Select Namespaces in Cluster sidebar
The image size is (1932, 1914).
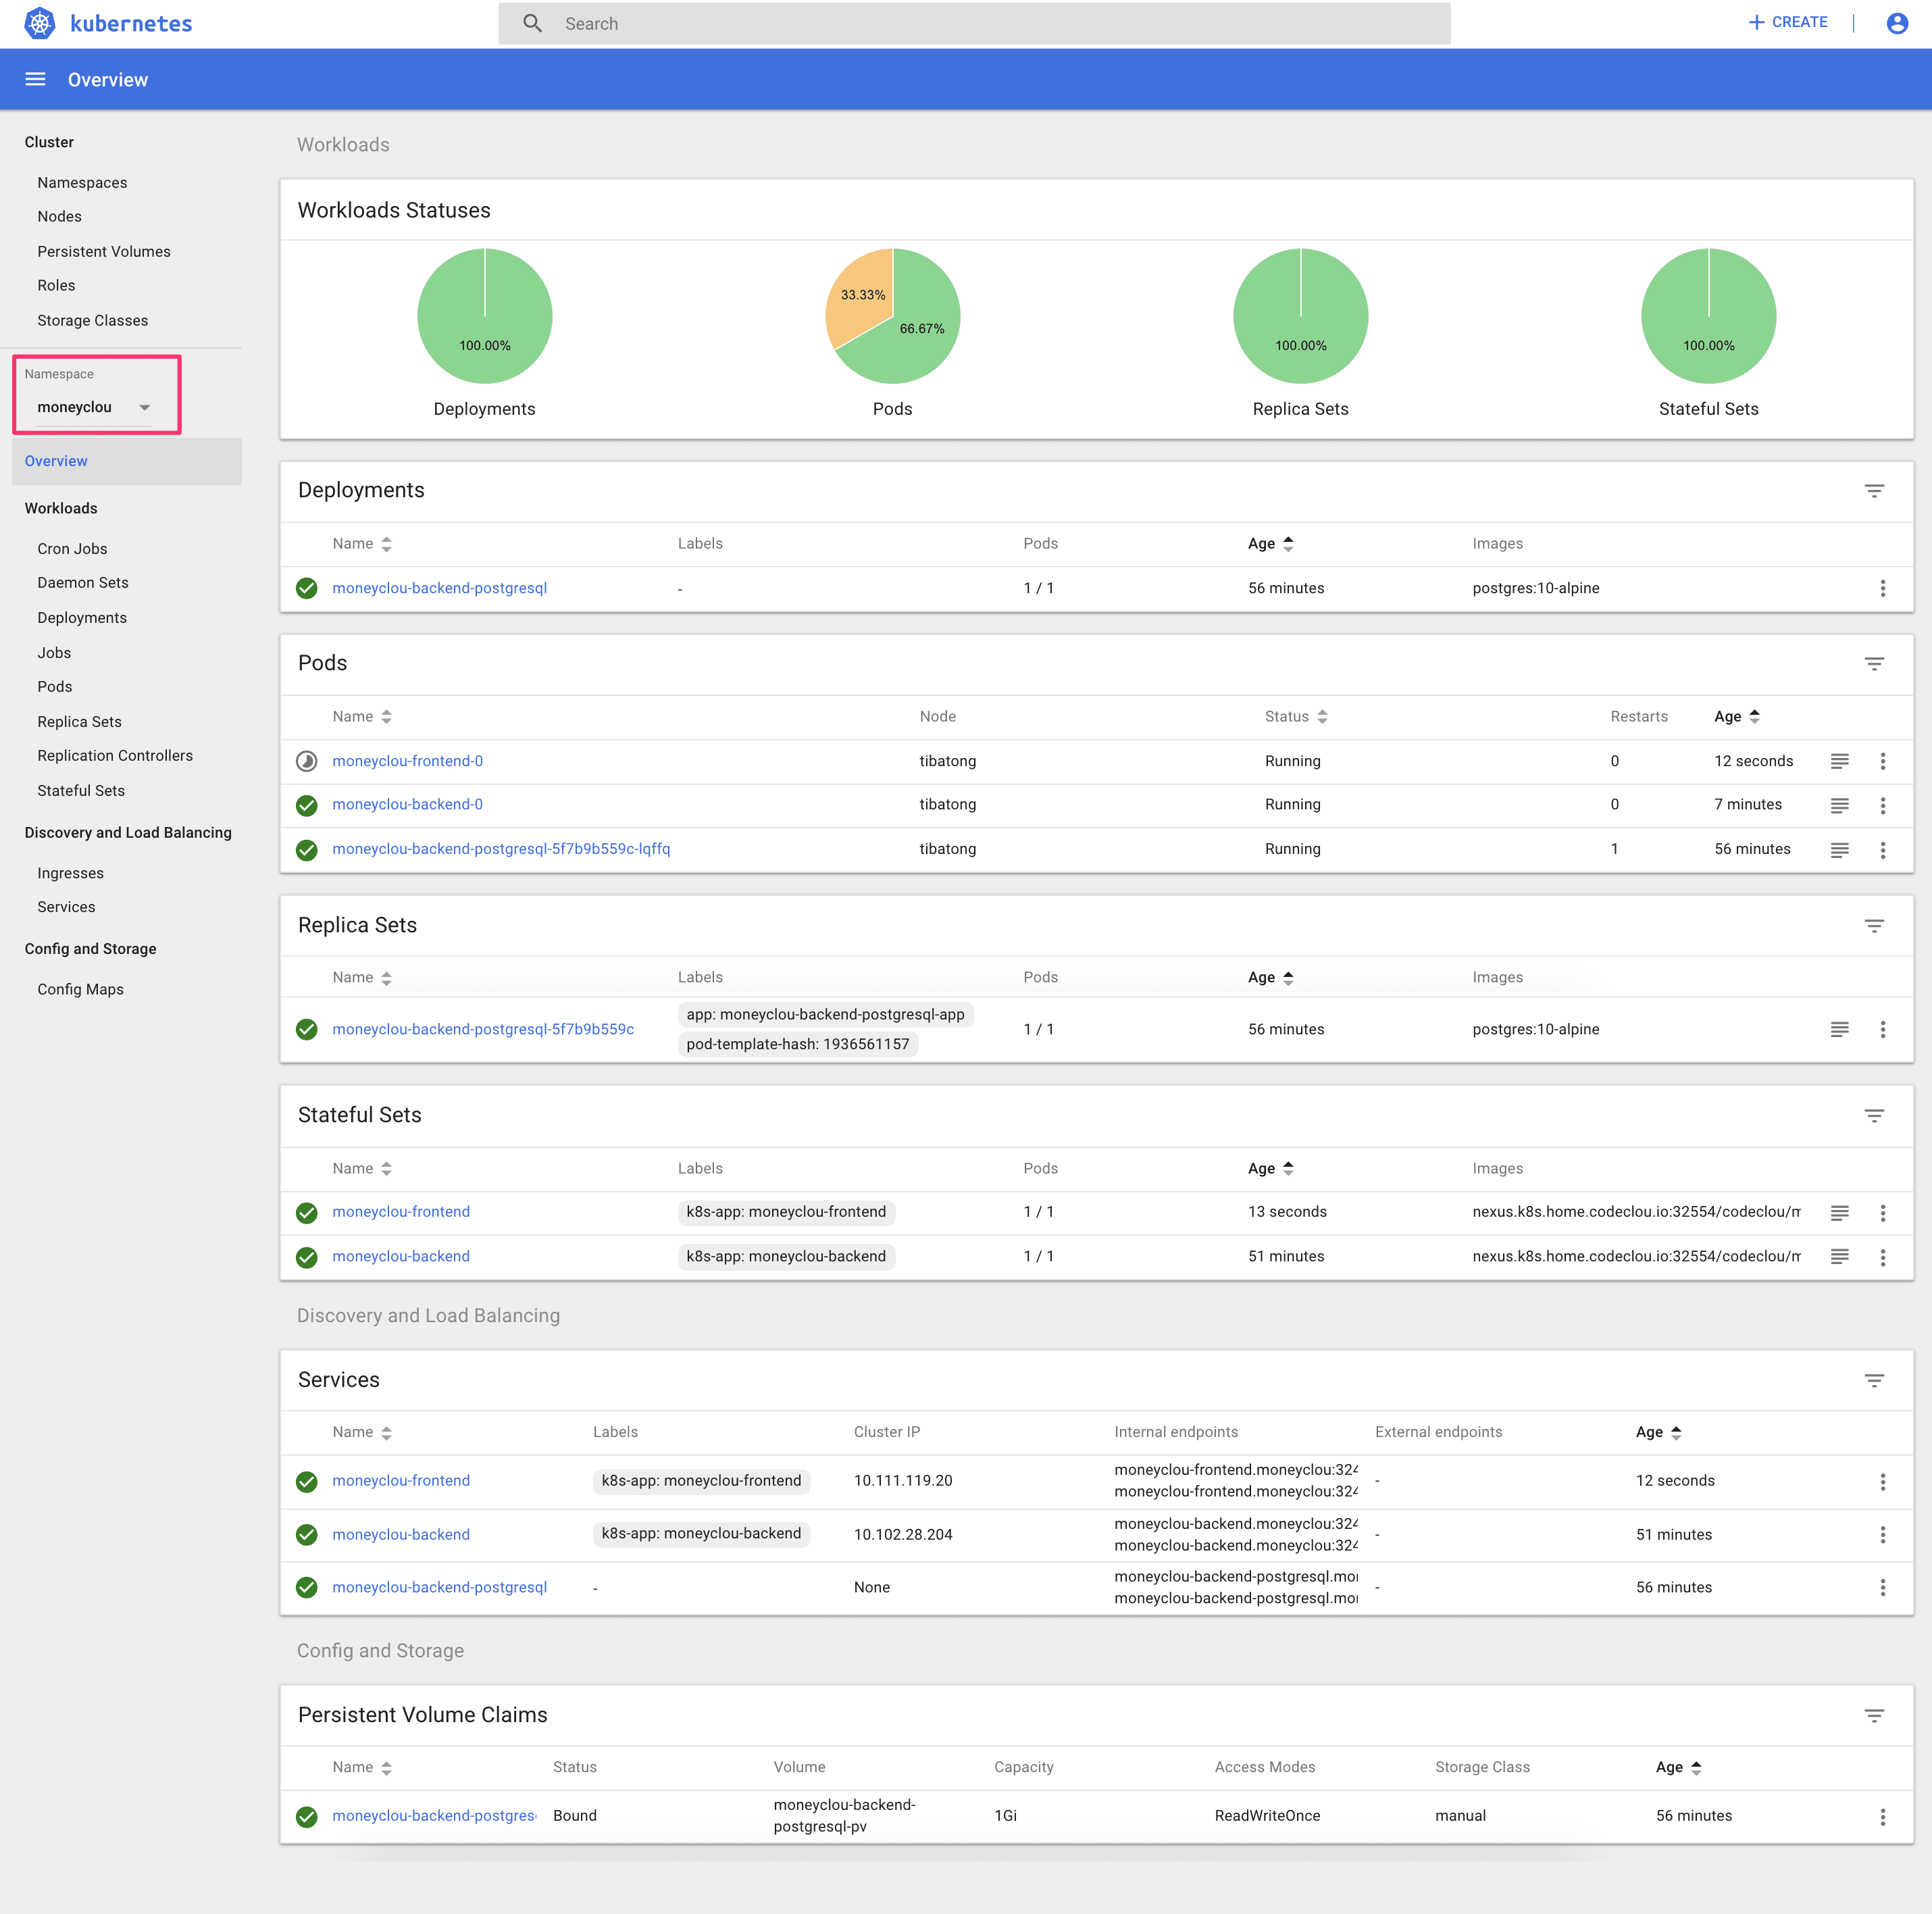(82, 183)
